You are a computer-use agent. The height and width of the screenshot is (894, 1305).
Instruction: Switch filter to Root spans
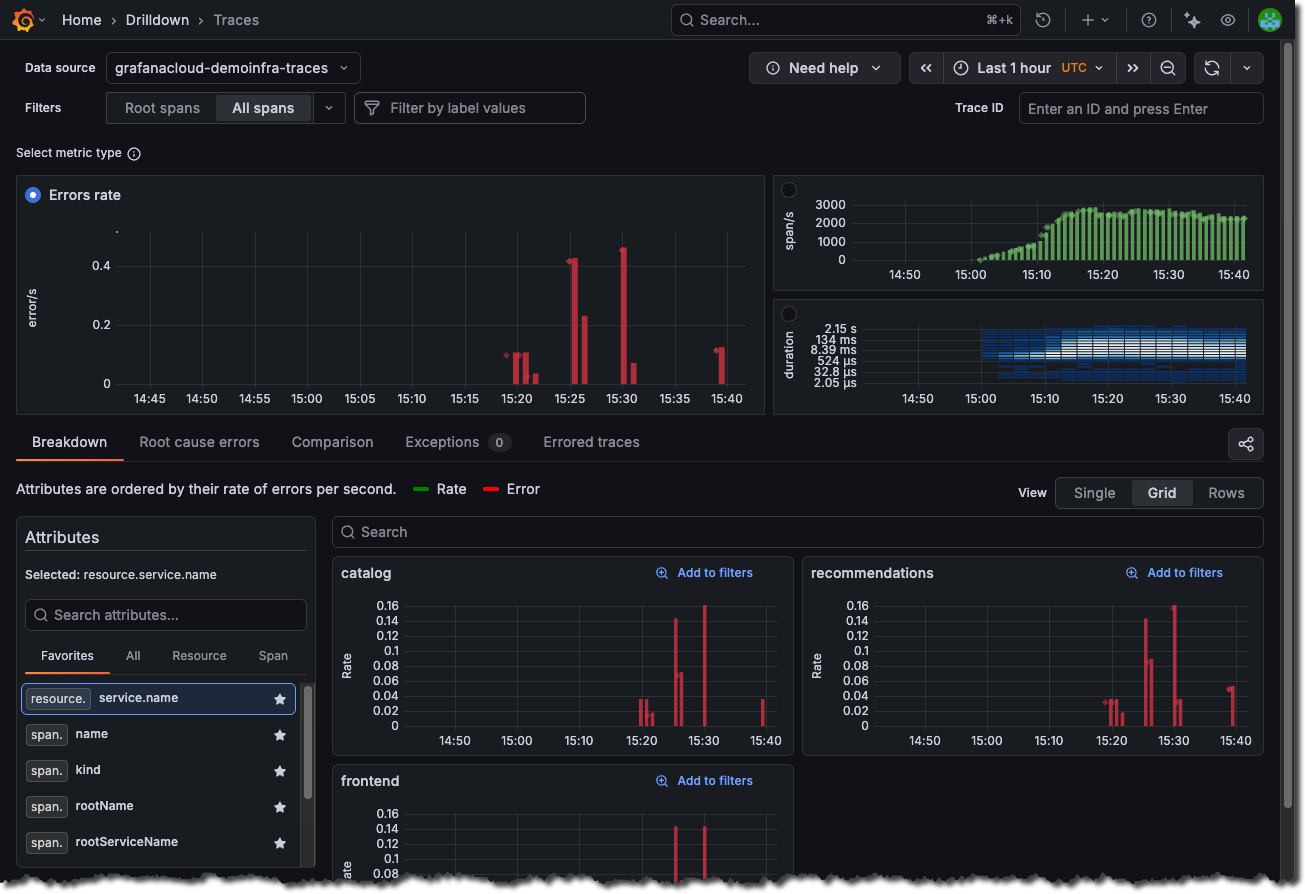162,108
